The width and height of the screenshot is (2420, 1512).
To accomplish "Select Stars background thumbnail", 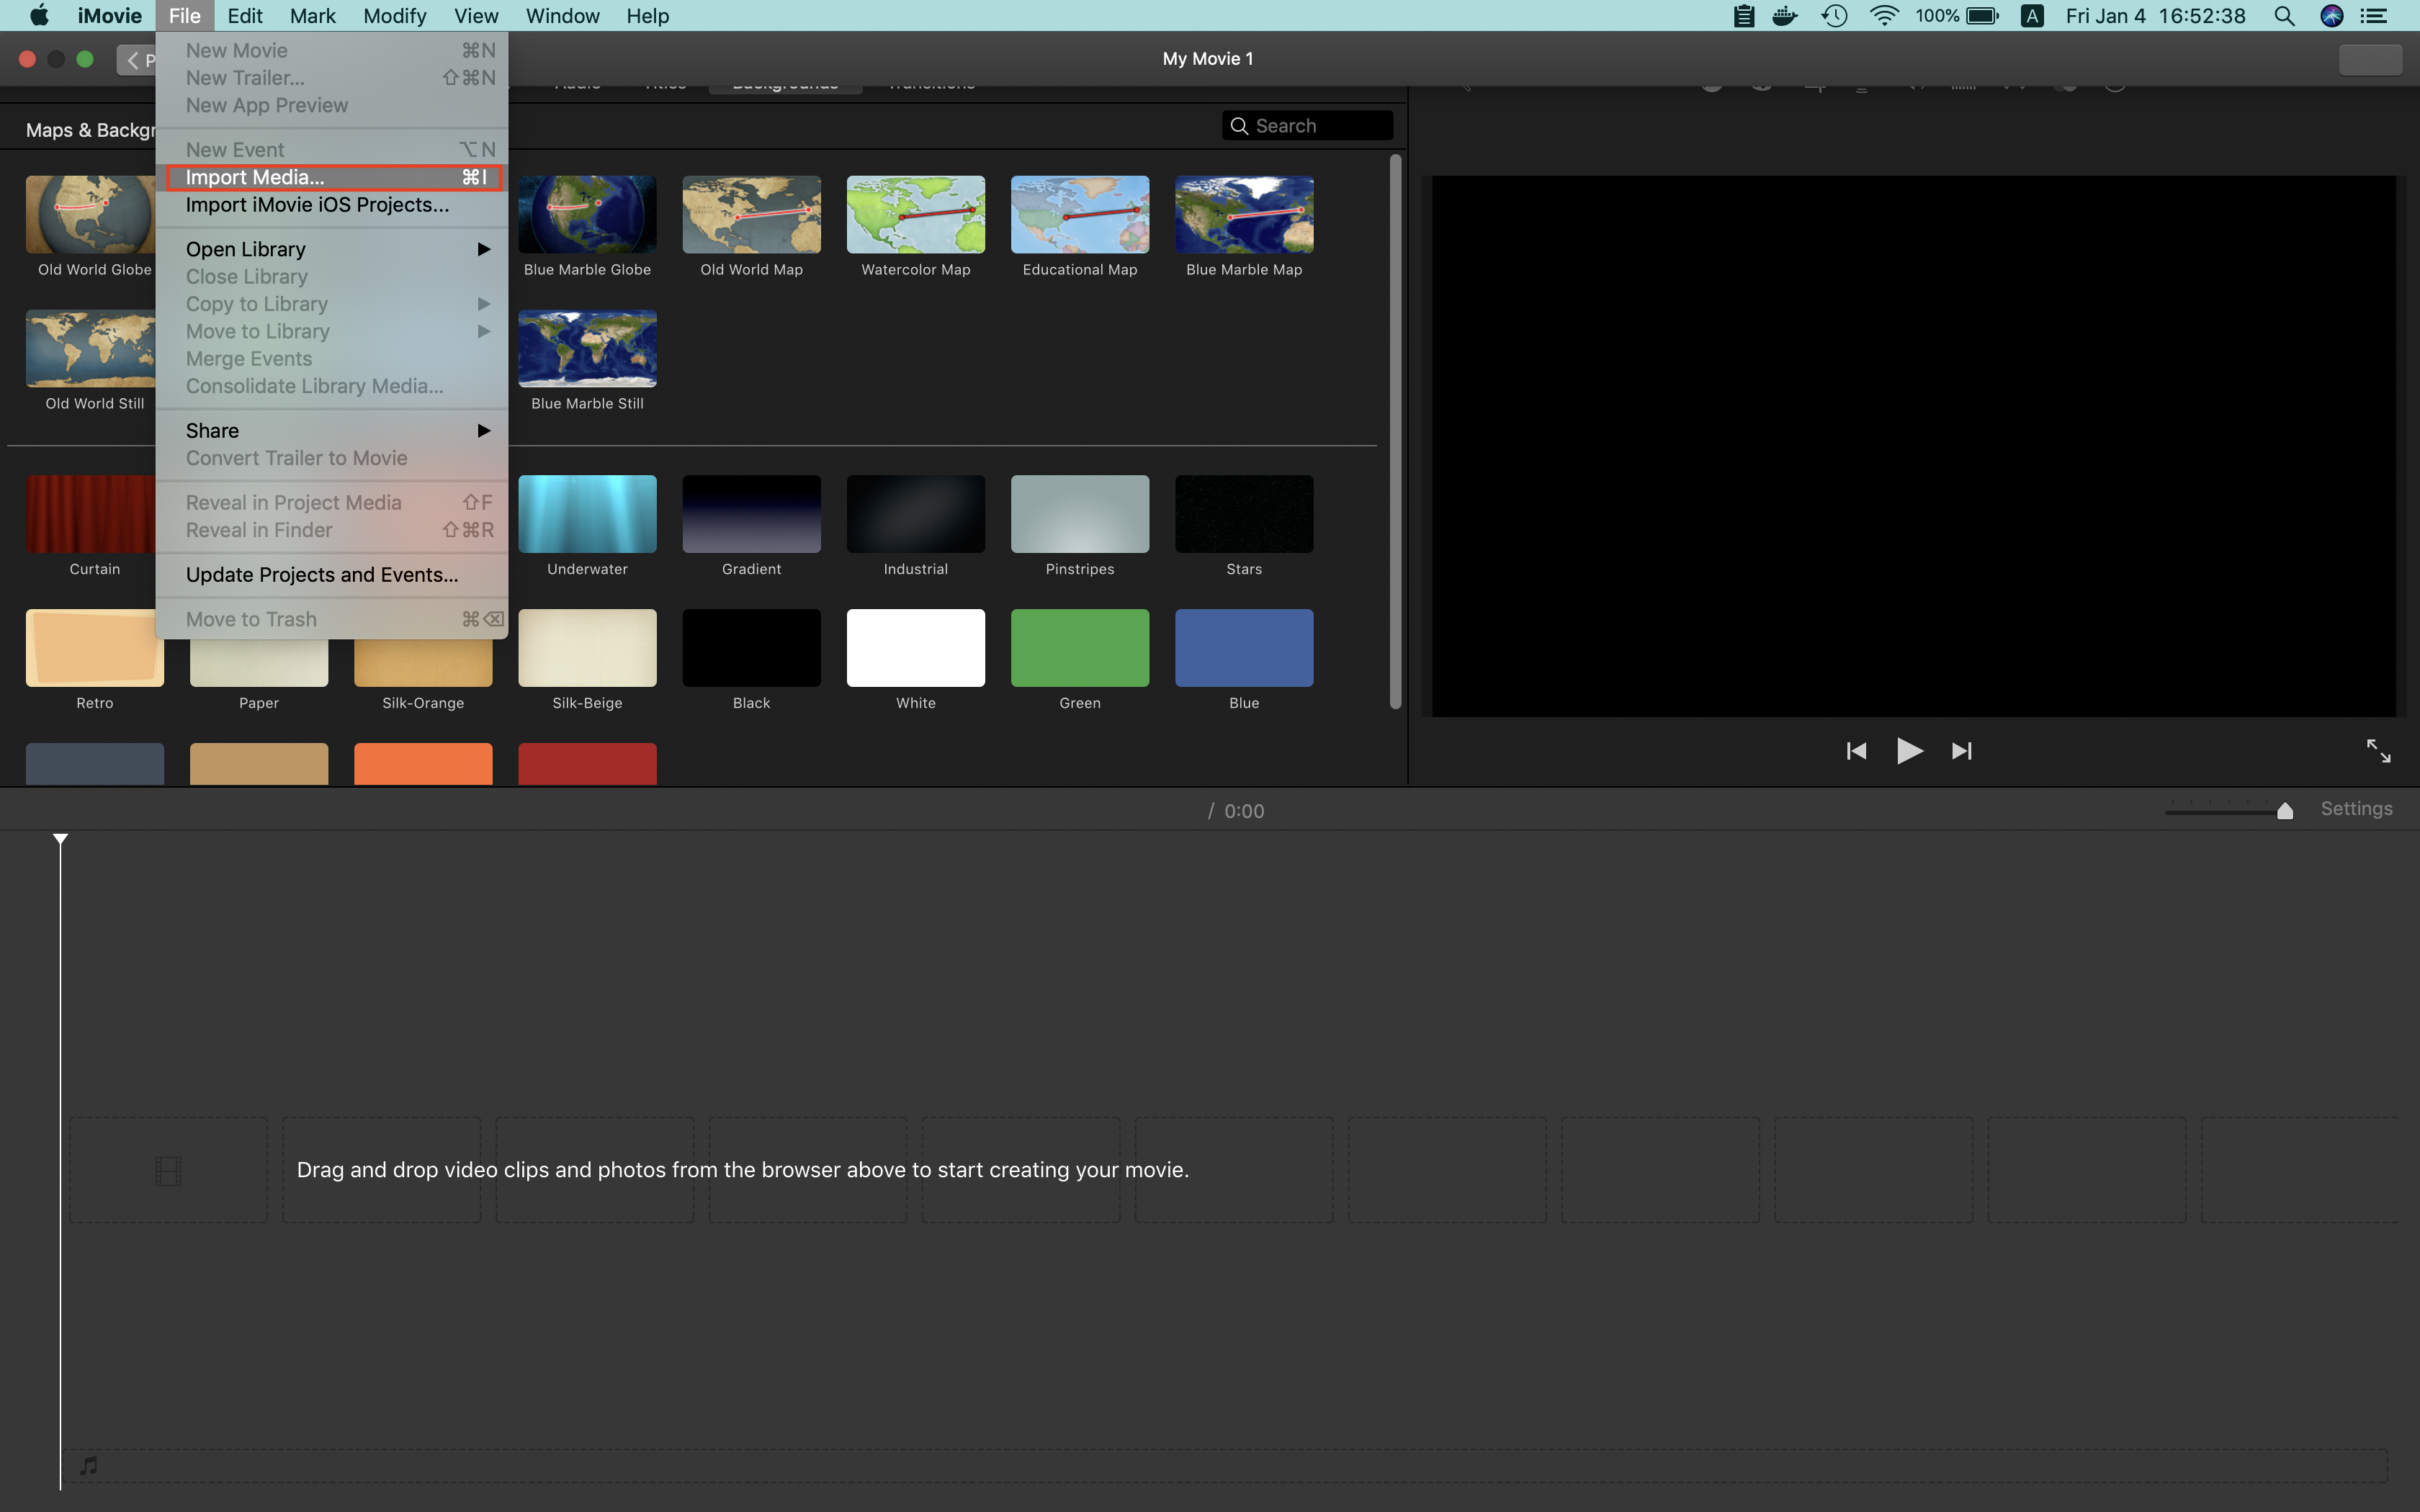I will click(x=1244, y=514).
